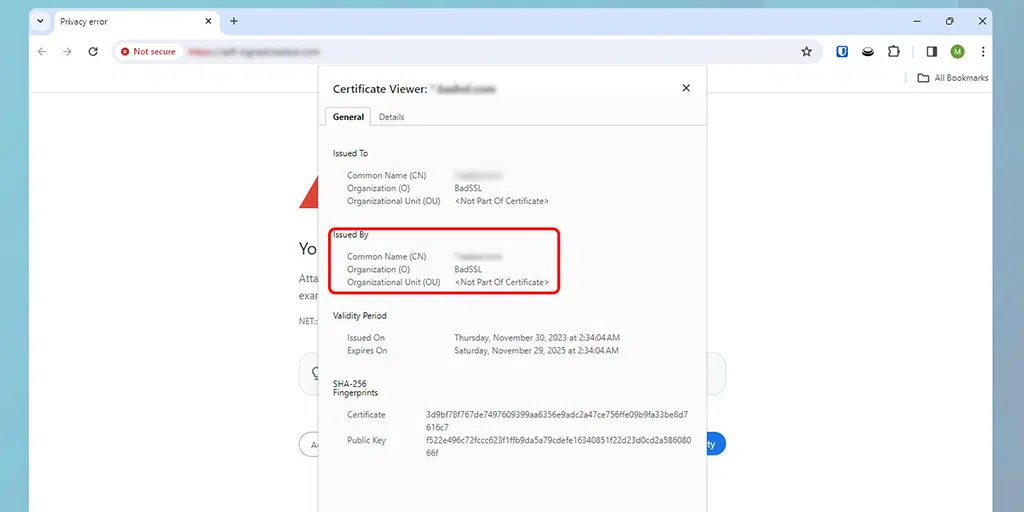
Task: Reload the current page
Action: point(93,52)
